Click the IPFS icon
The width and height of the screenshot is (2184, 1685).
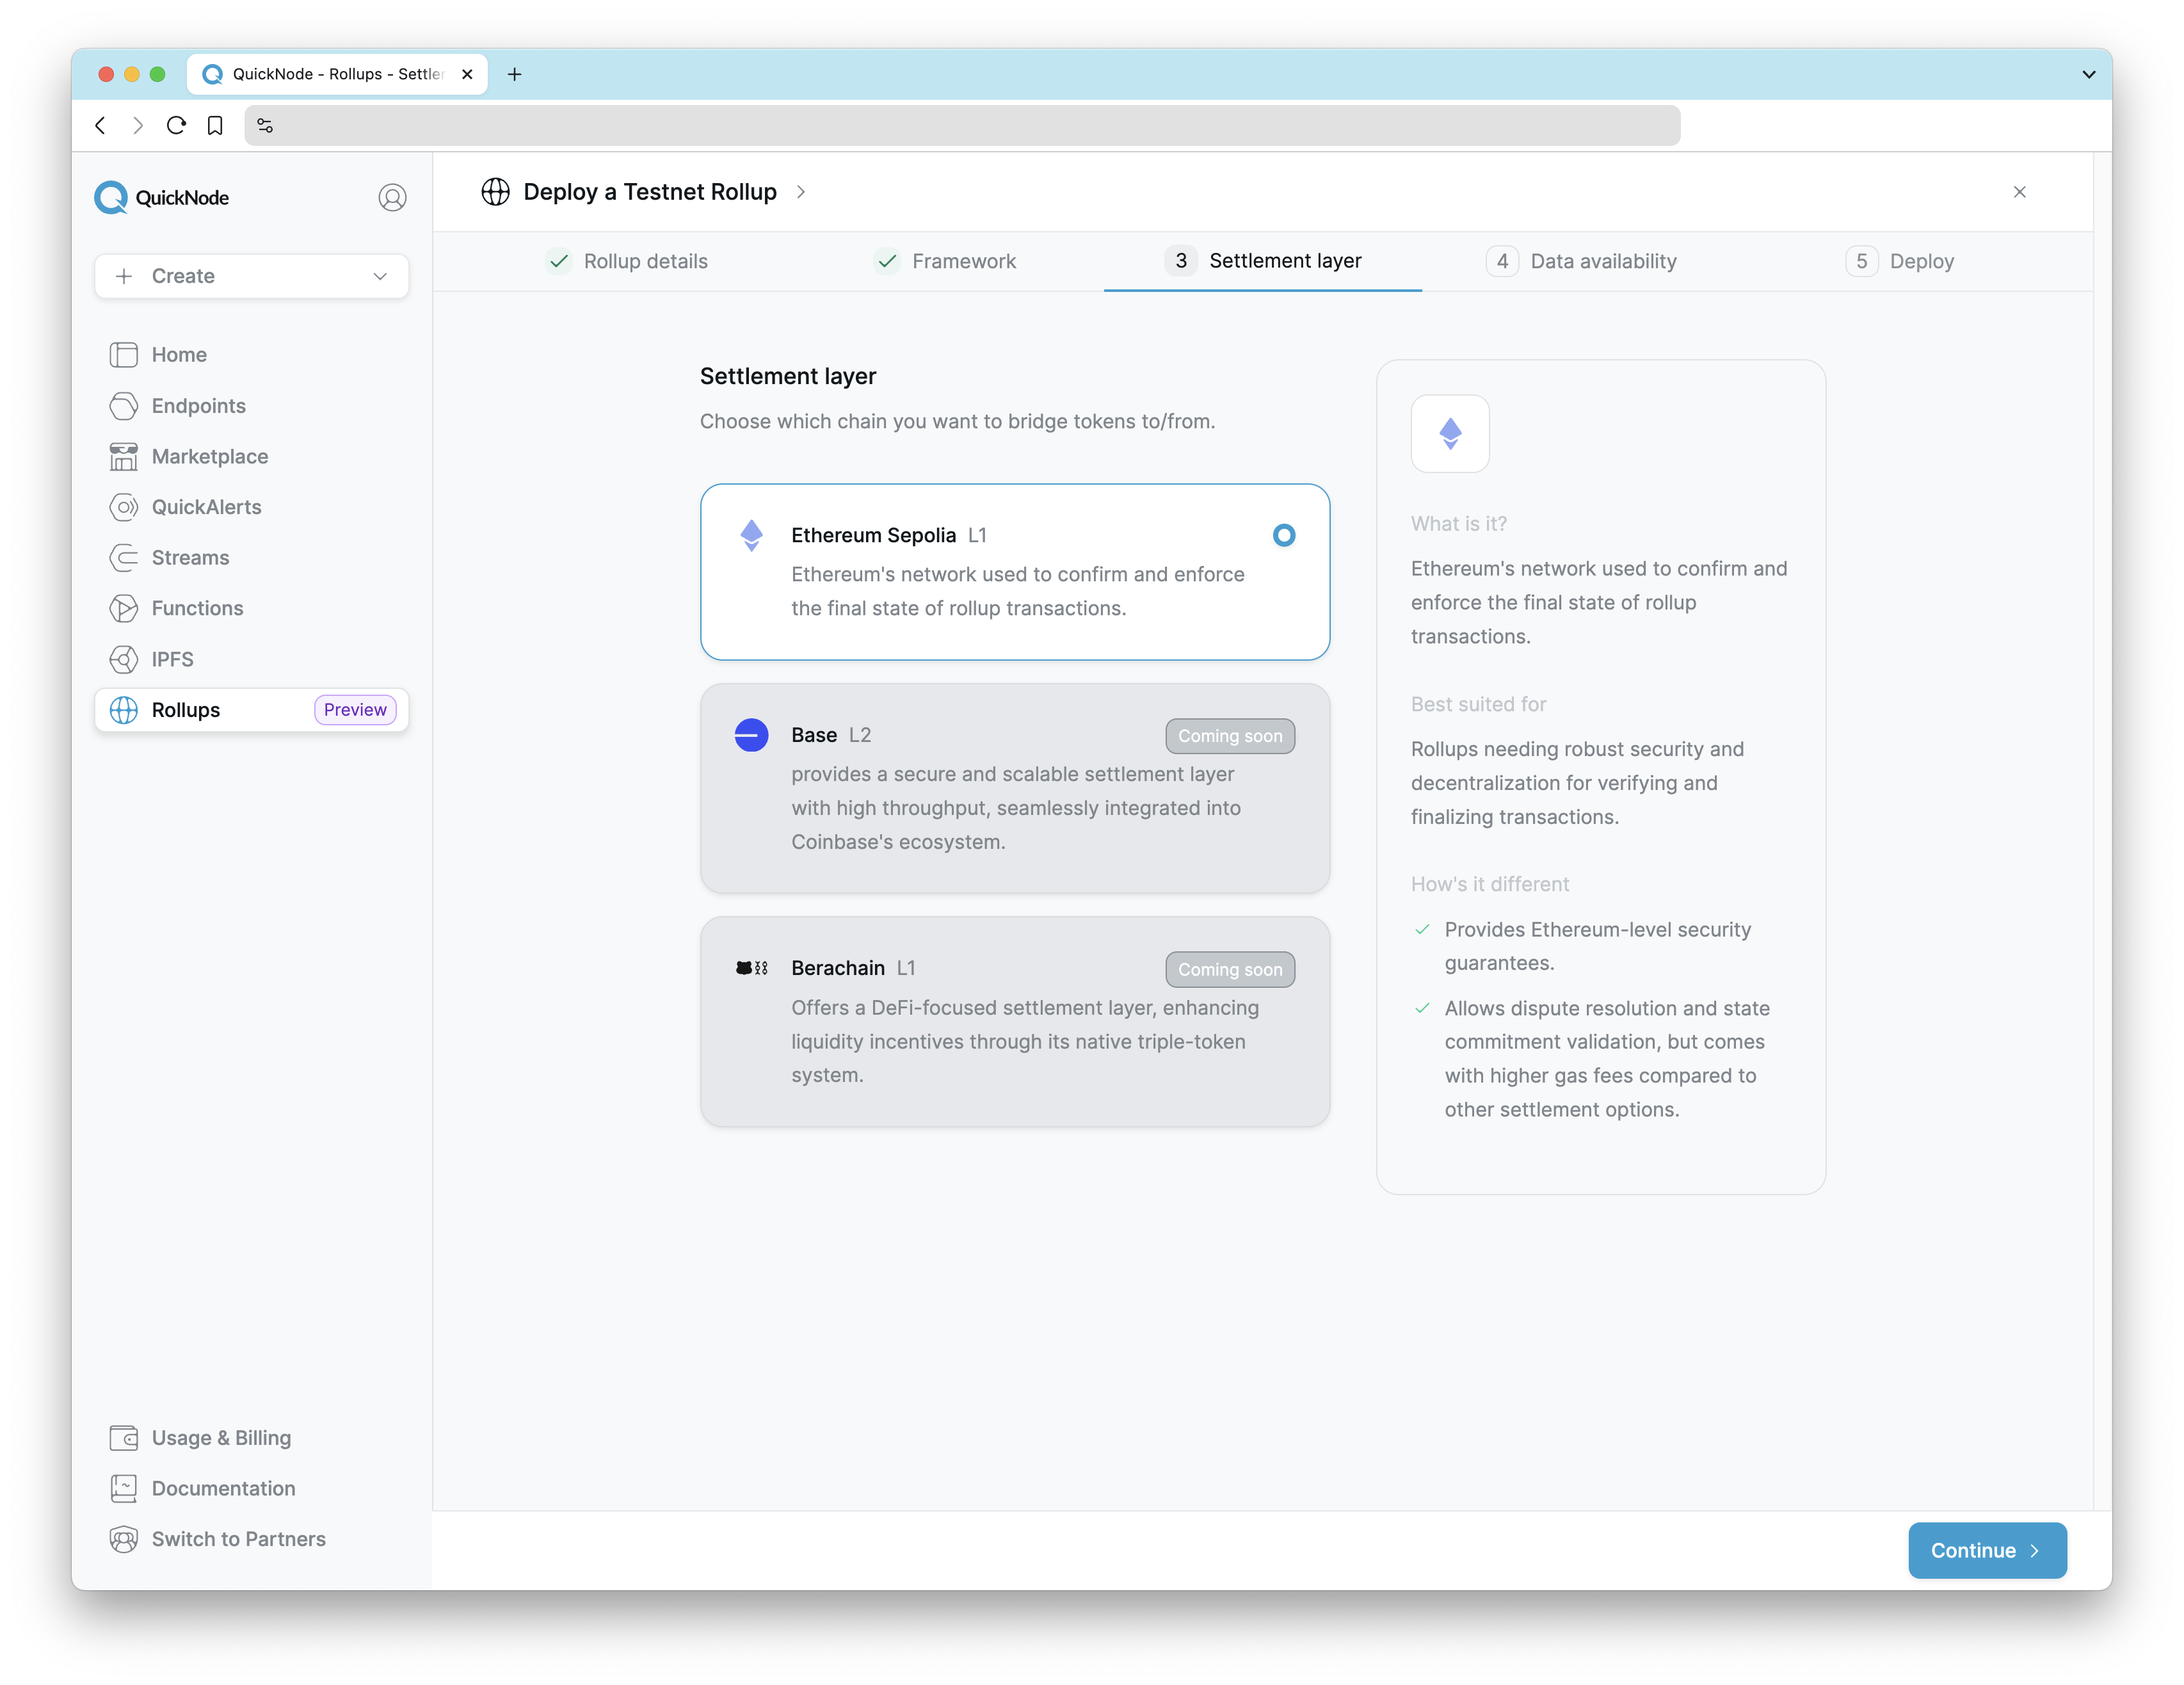pos(123,659)
